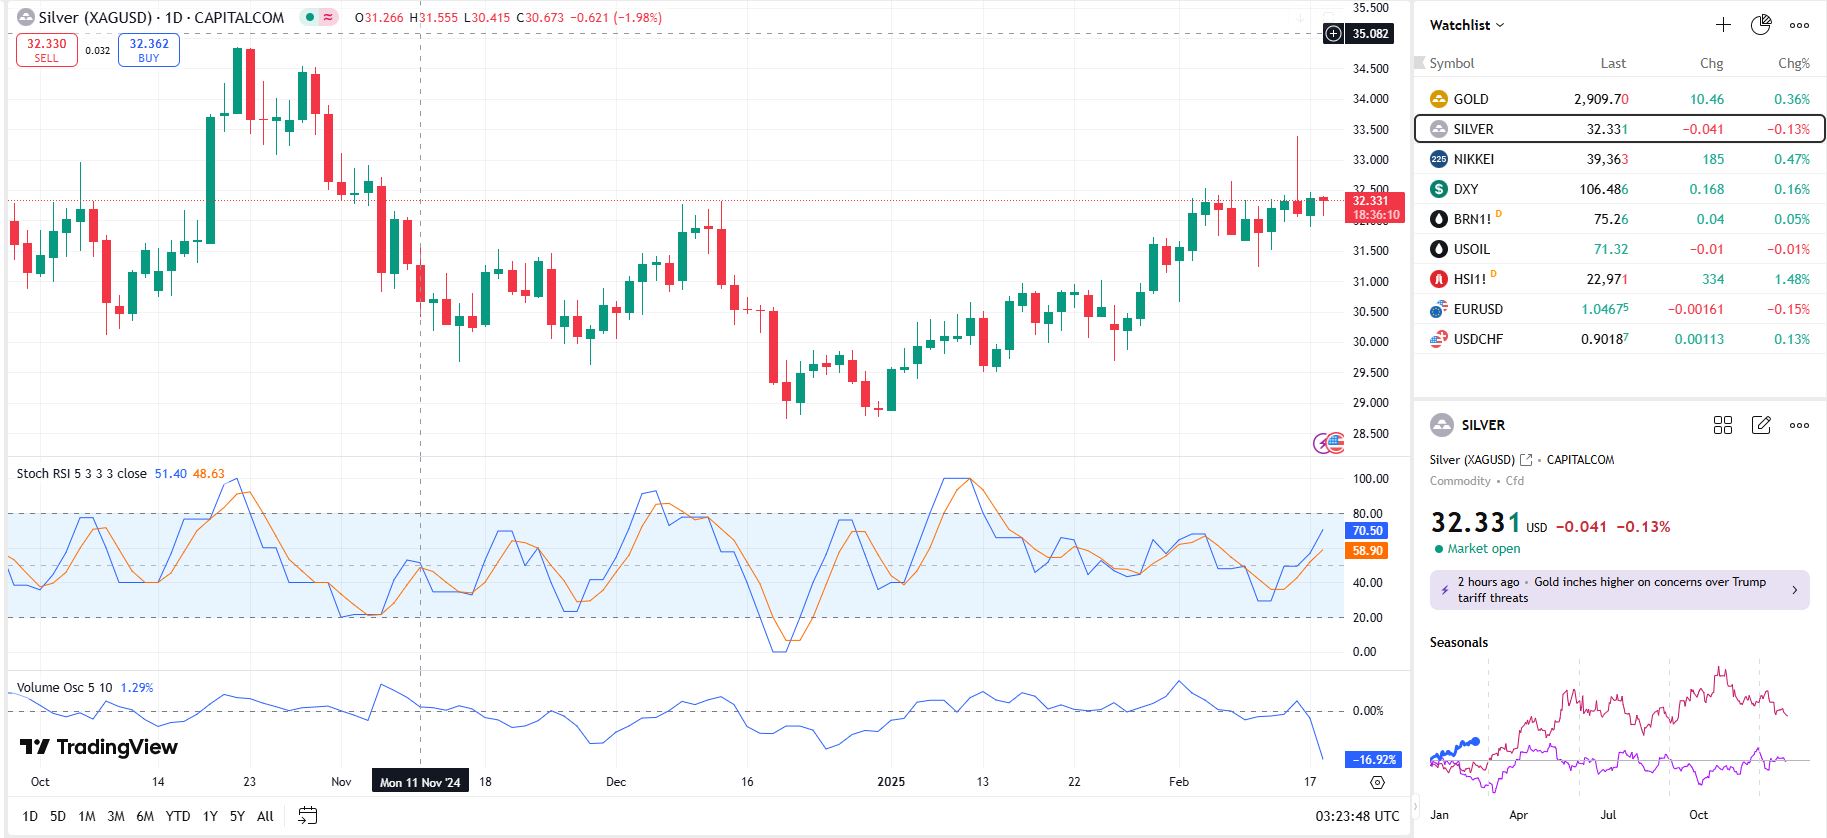The height and width of the screenshot is (838, 1827).
Task: Toggle the green market status indicator in chart header
Action: click(310, 17)
